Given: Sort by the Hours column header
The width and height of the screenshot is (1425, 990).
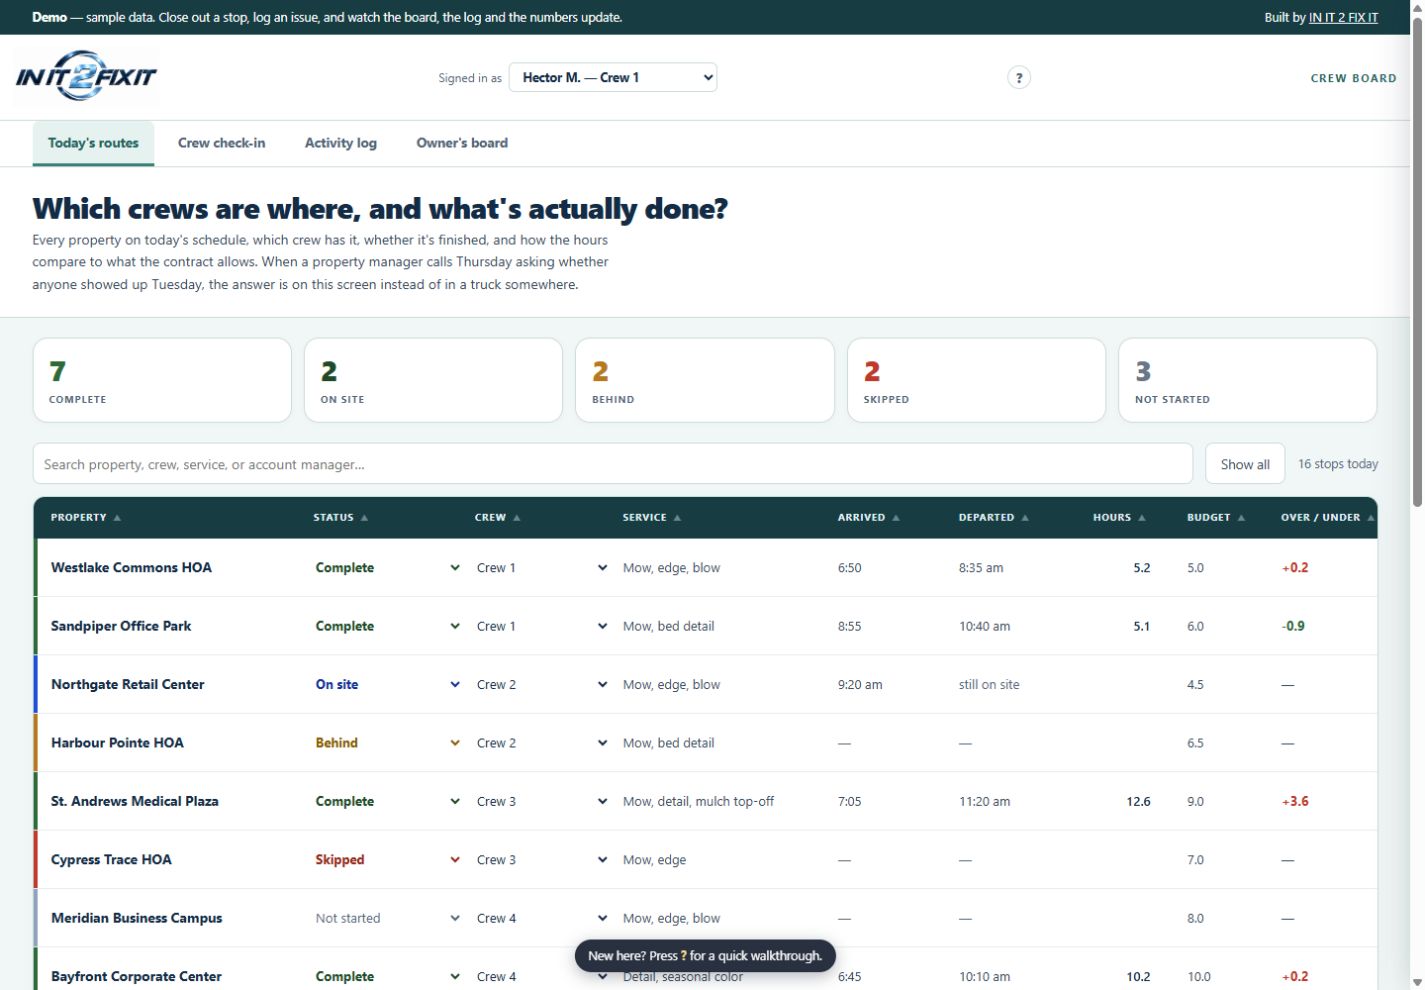Looking at the screenshot, I should pos(1119,517).
